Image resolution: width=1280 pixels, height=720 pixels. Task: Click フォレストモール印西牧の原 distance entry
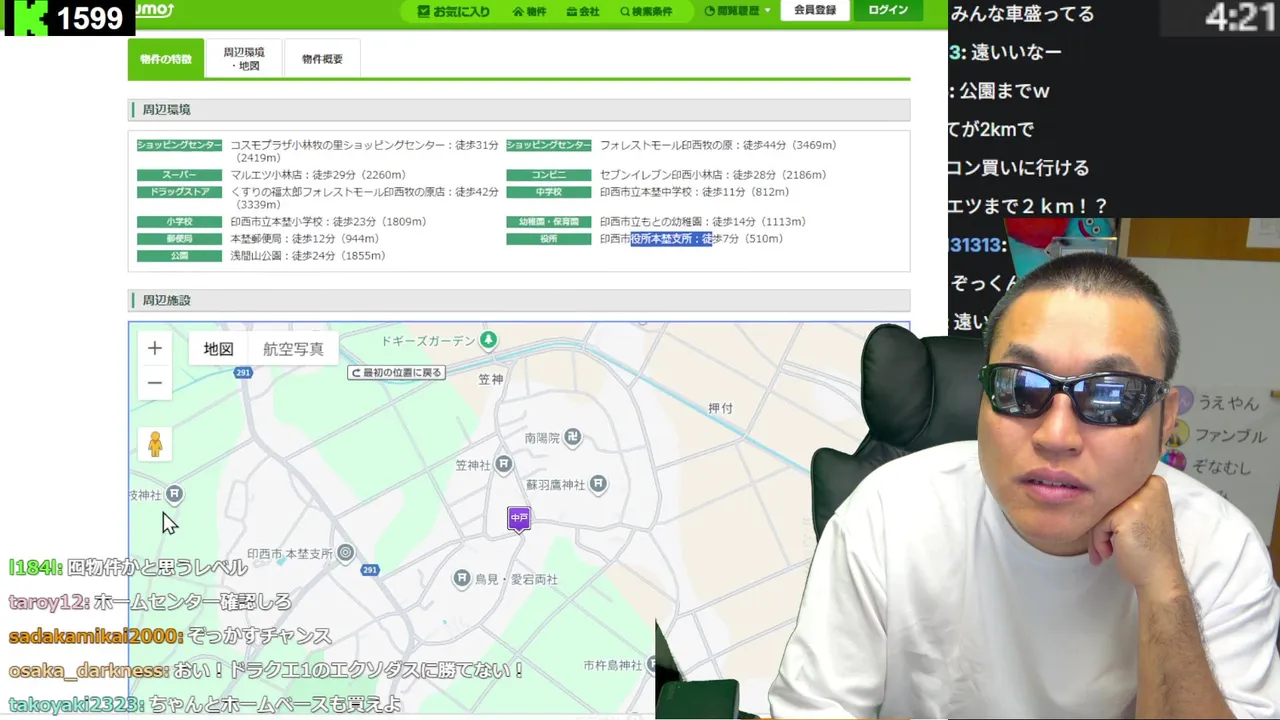[718, 145]
